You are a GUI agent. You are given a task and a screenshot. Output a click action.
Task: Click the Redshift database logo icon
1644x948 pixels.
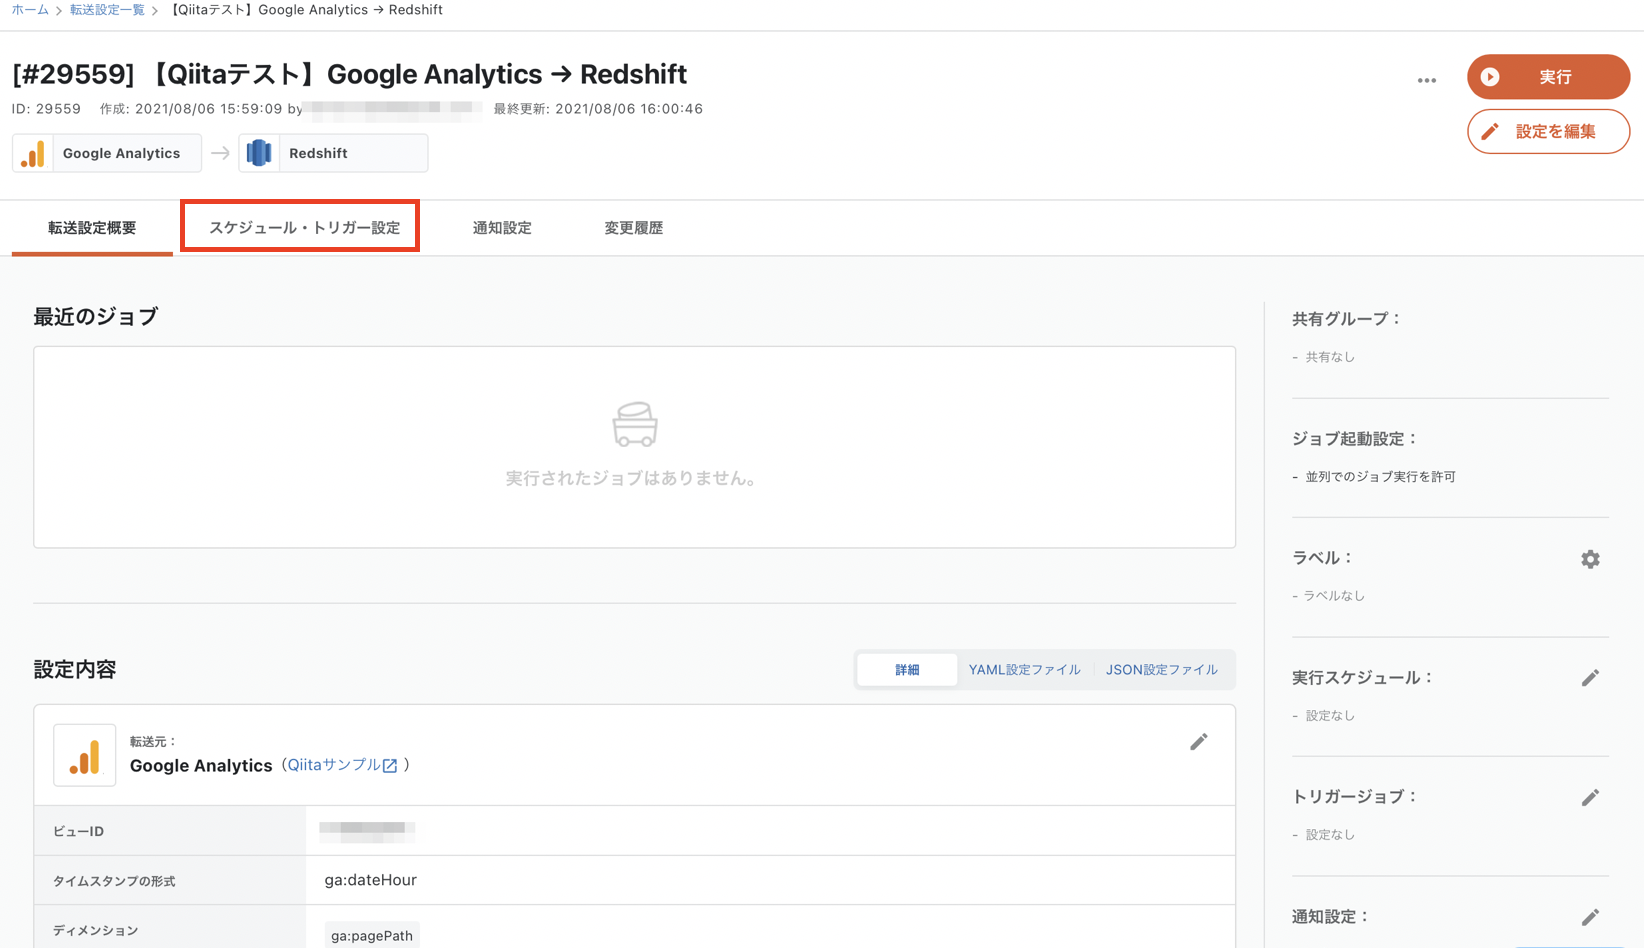259,153
